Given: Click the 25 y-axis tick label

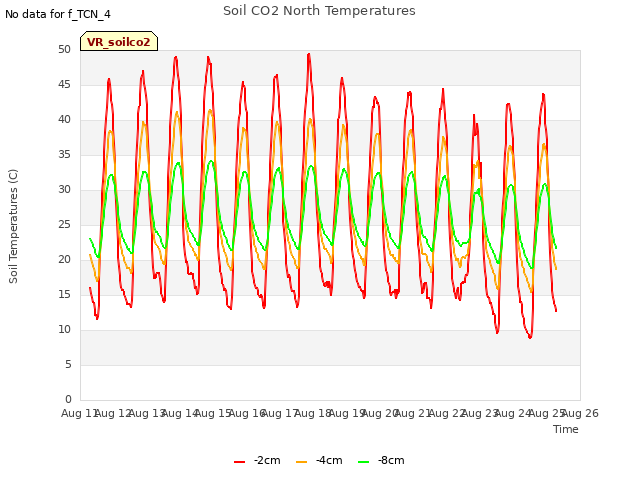Looking at the screenshot, I should (x=64, y=224).
